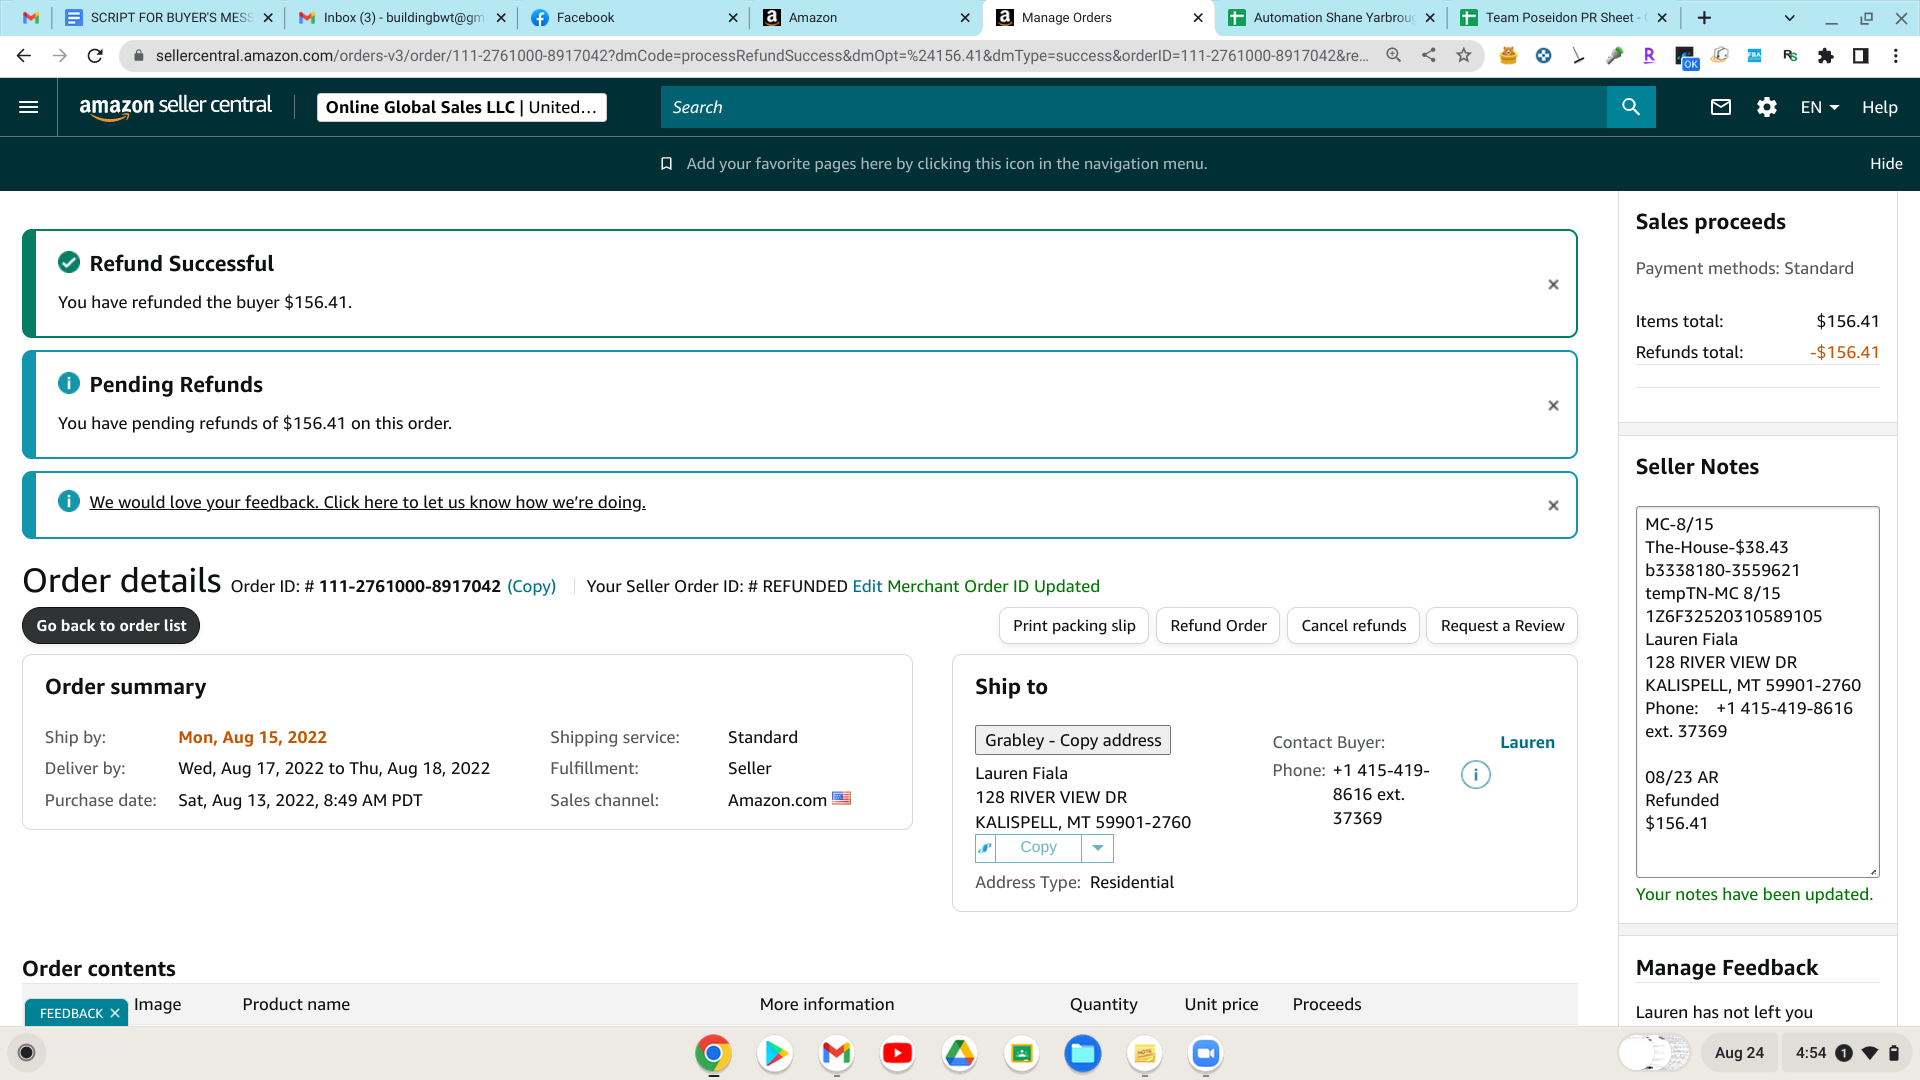Open the settings gear icon
The height and width of the screenshot is (1080, 1920).
tap(1767, 107)
